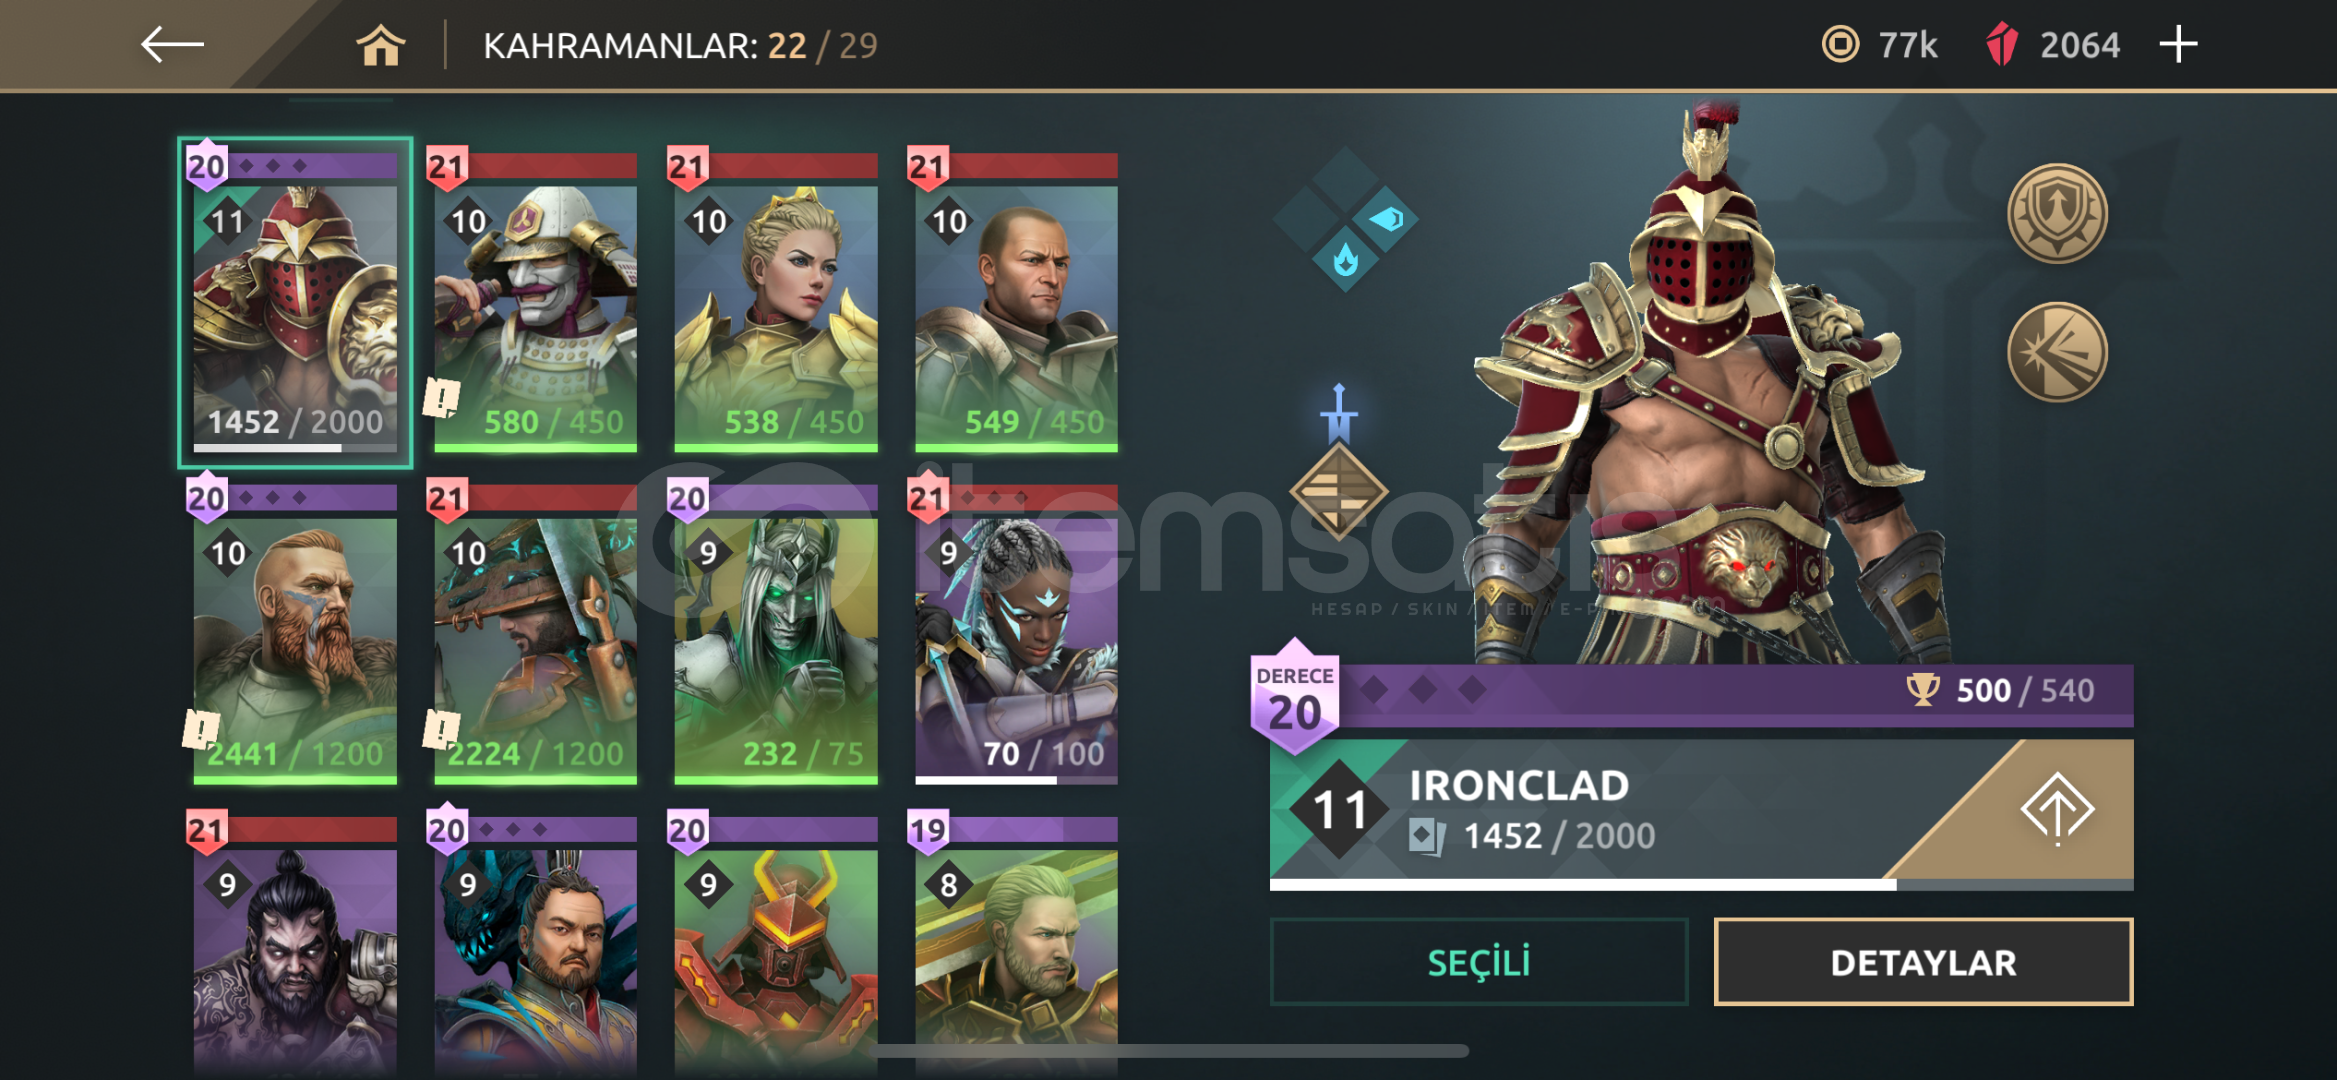The image size is (2337, 1080).
Task: Select the bearded viking card 2441/1200
Action: coord(295,633)
